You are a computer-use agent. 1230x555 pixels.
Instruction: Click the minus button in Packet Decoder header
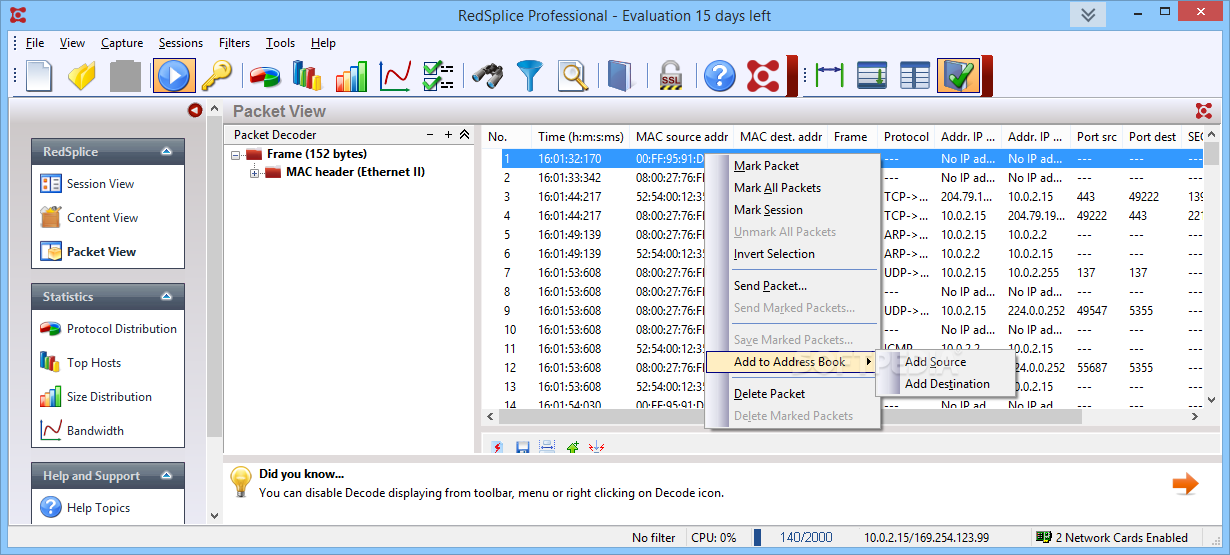click(x=430, y=134)
